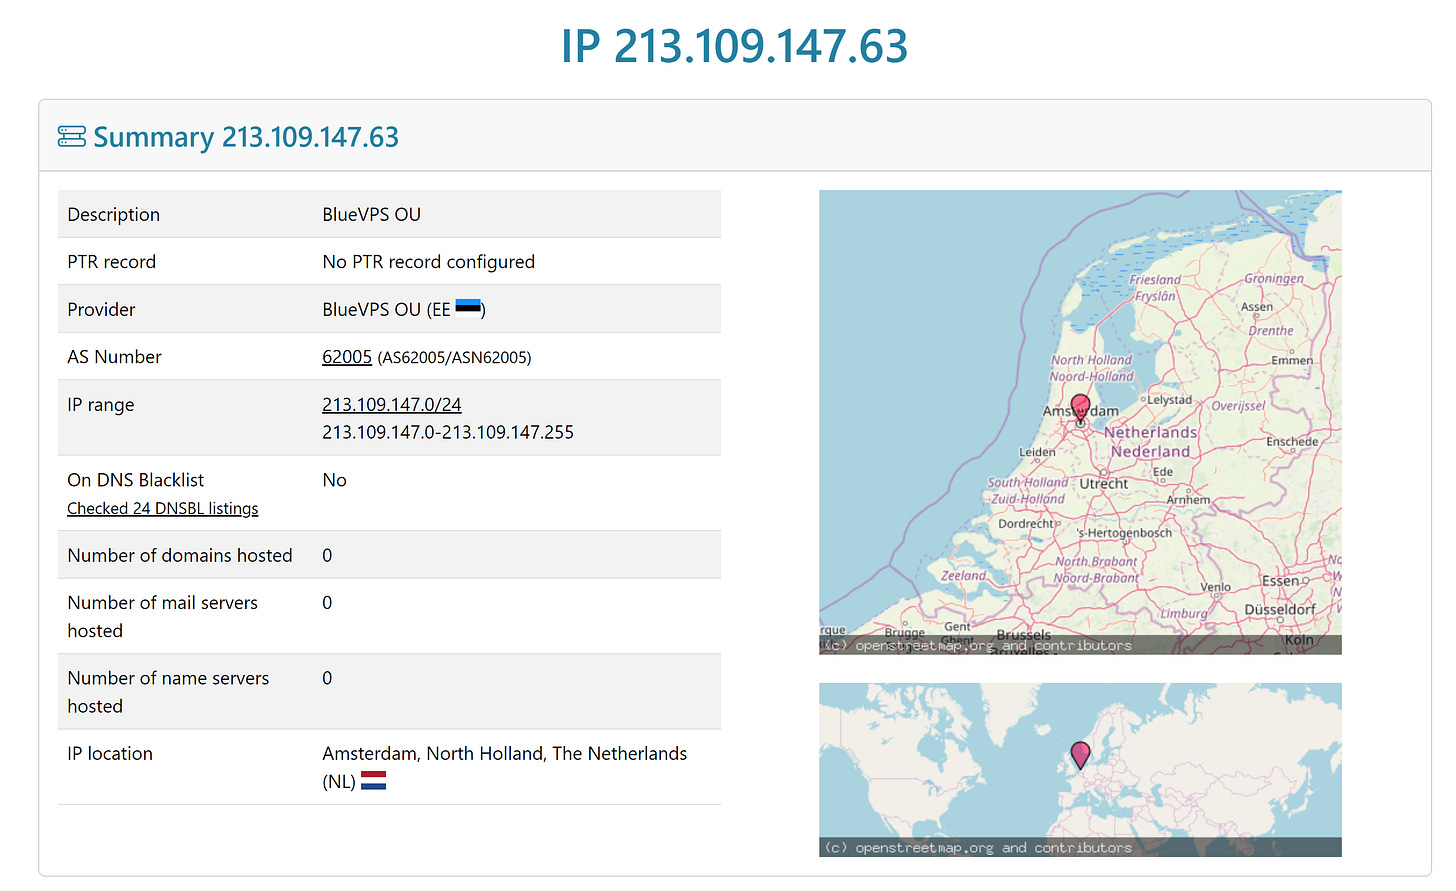Viewport: 1456px width, 891px height.
Task: Click the mail servers hosted value 0
Action: [x=327, y=603]
